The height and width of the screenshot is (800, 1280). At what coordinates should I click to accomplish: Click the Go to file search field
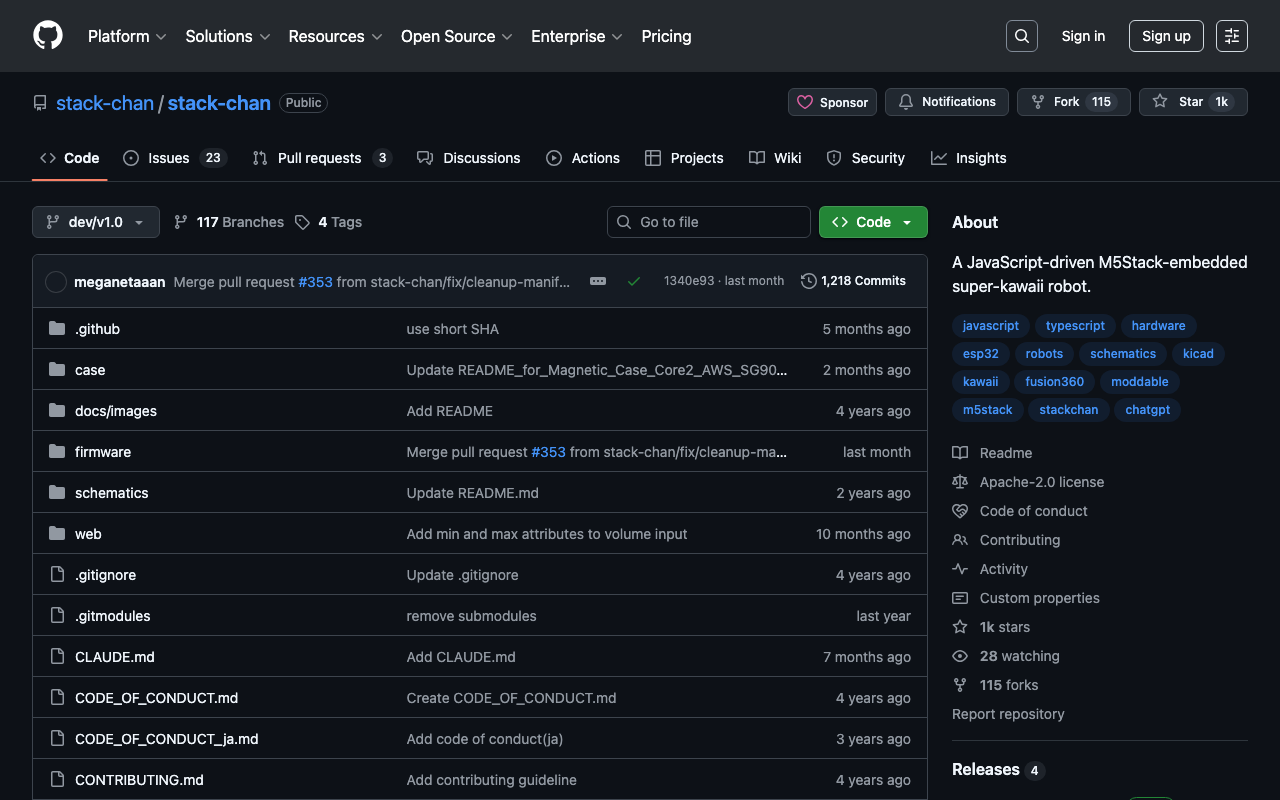(708, 222)
